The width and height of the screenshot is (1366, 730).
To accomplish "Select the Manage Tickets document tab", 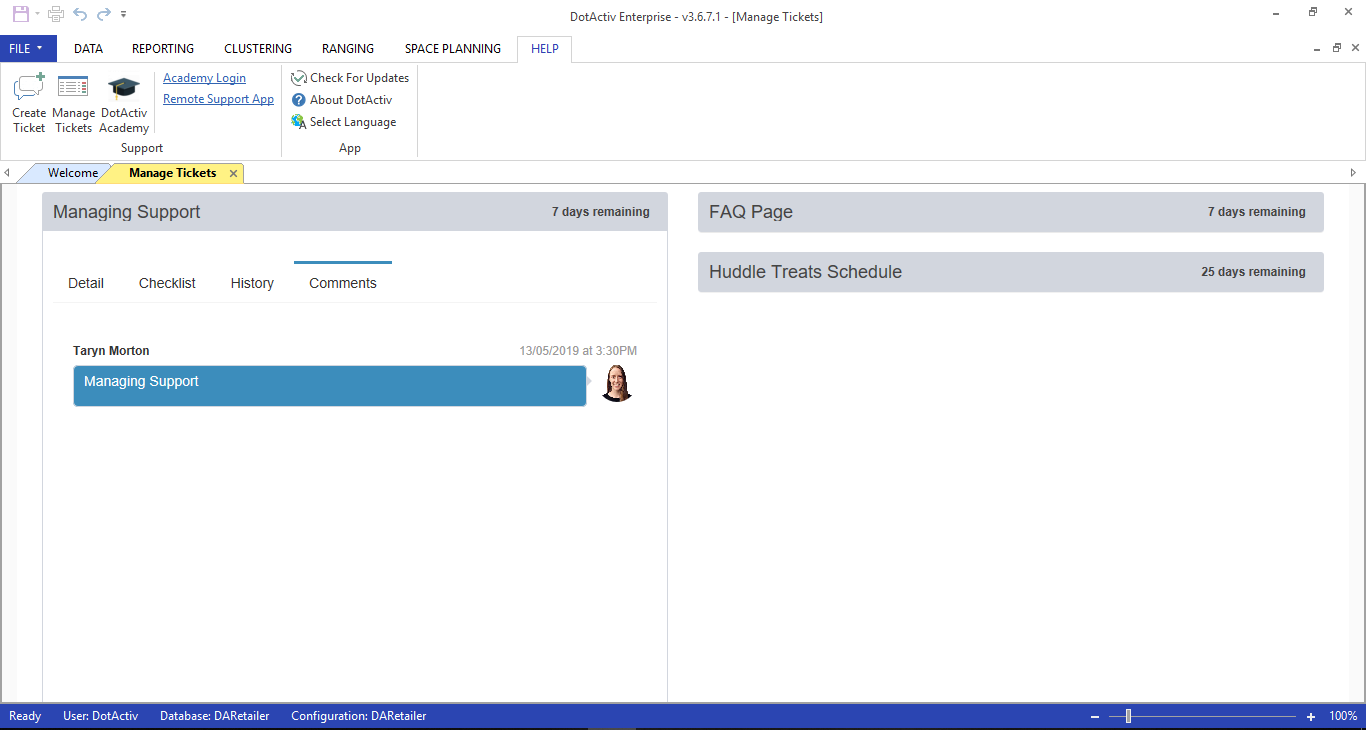I will 172,173.
